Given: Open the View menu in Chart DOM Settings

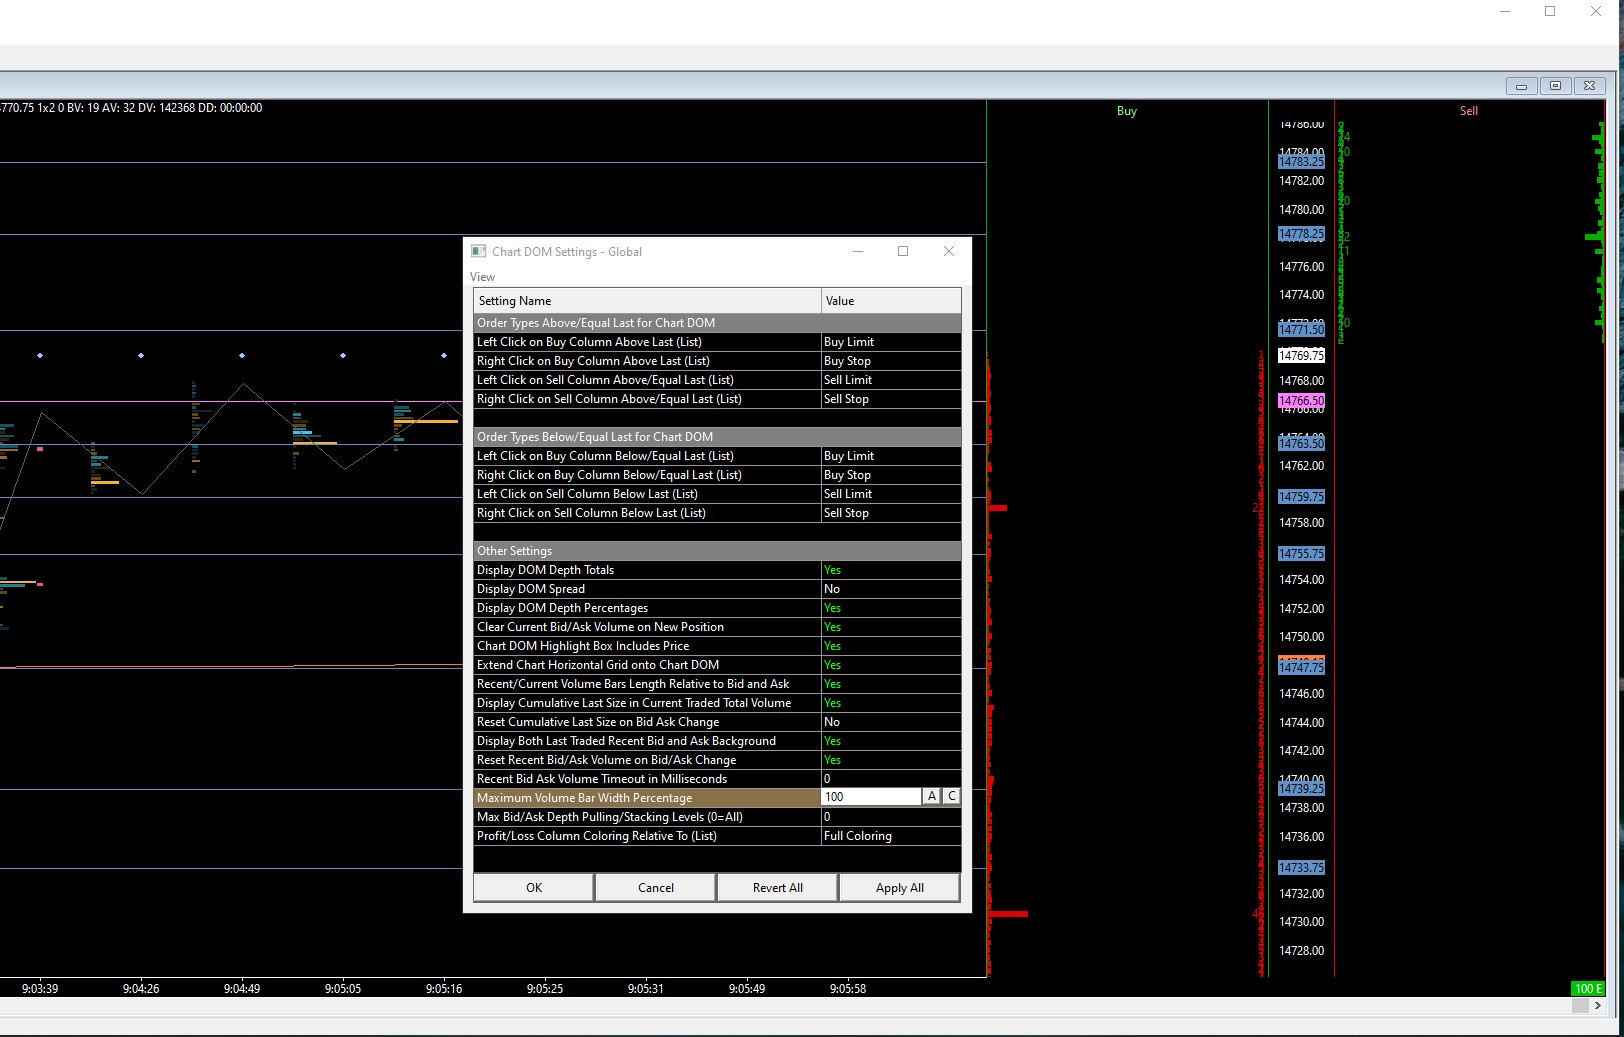Looking at the screenshot, I should coord(482,277).
